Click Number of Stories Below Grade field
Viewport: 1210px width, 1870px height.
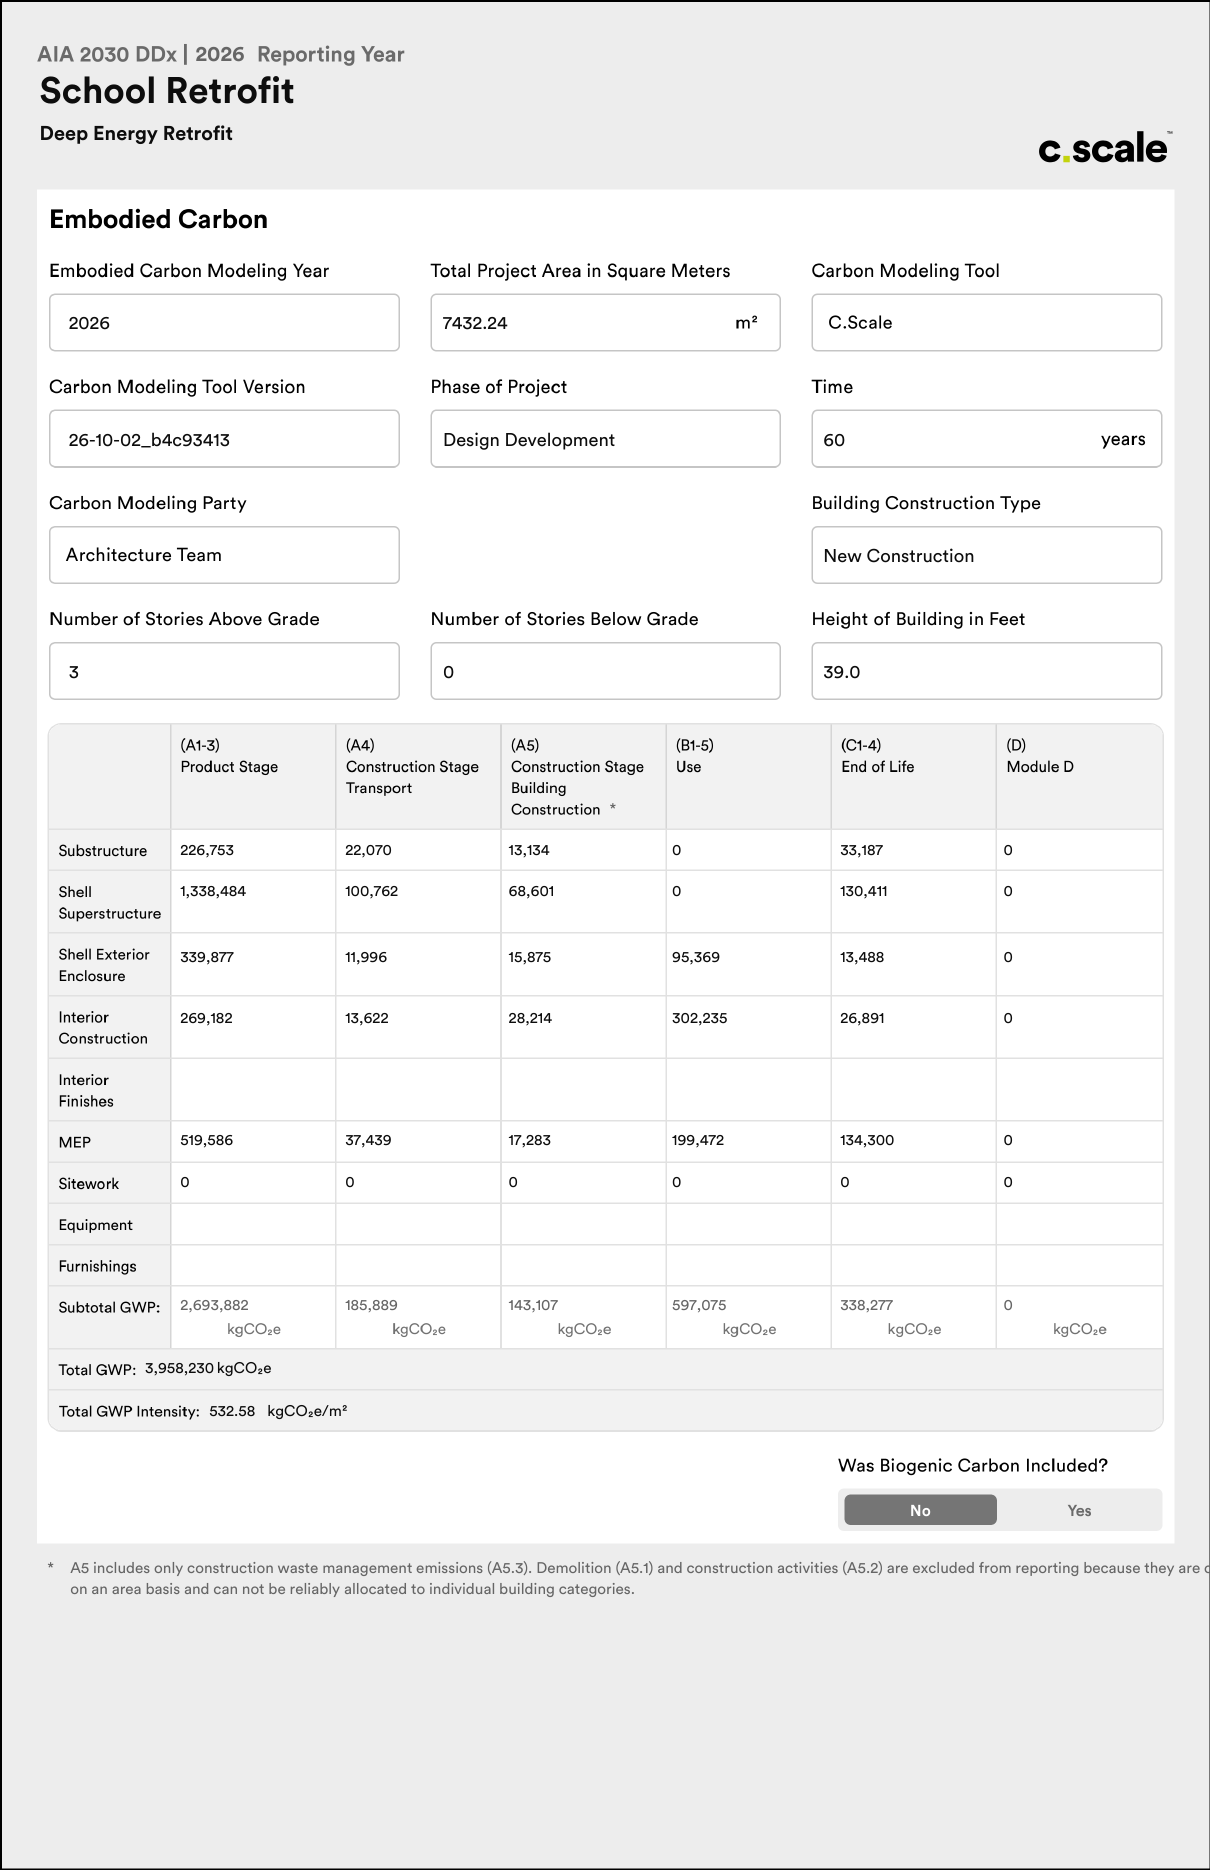(605, 671)
